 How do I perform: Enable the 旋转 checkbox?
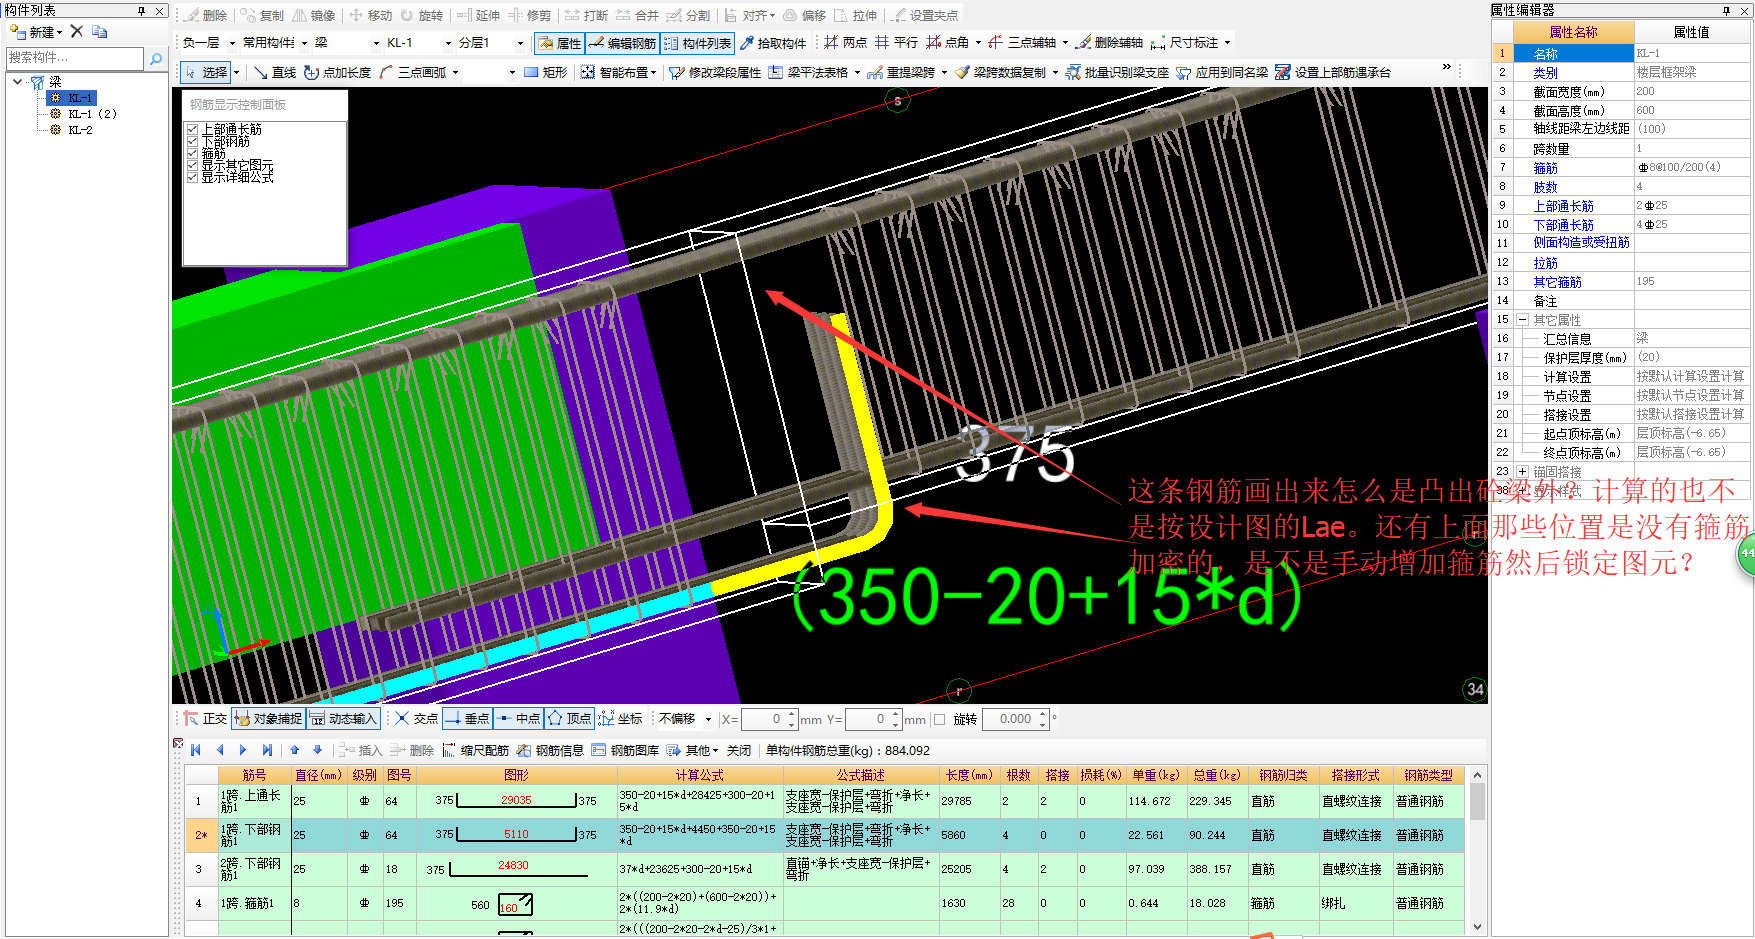tap(939, 719)
